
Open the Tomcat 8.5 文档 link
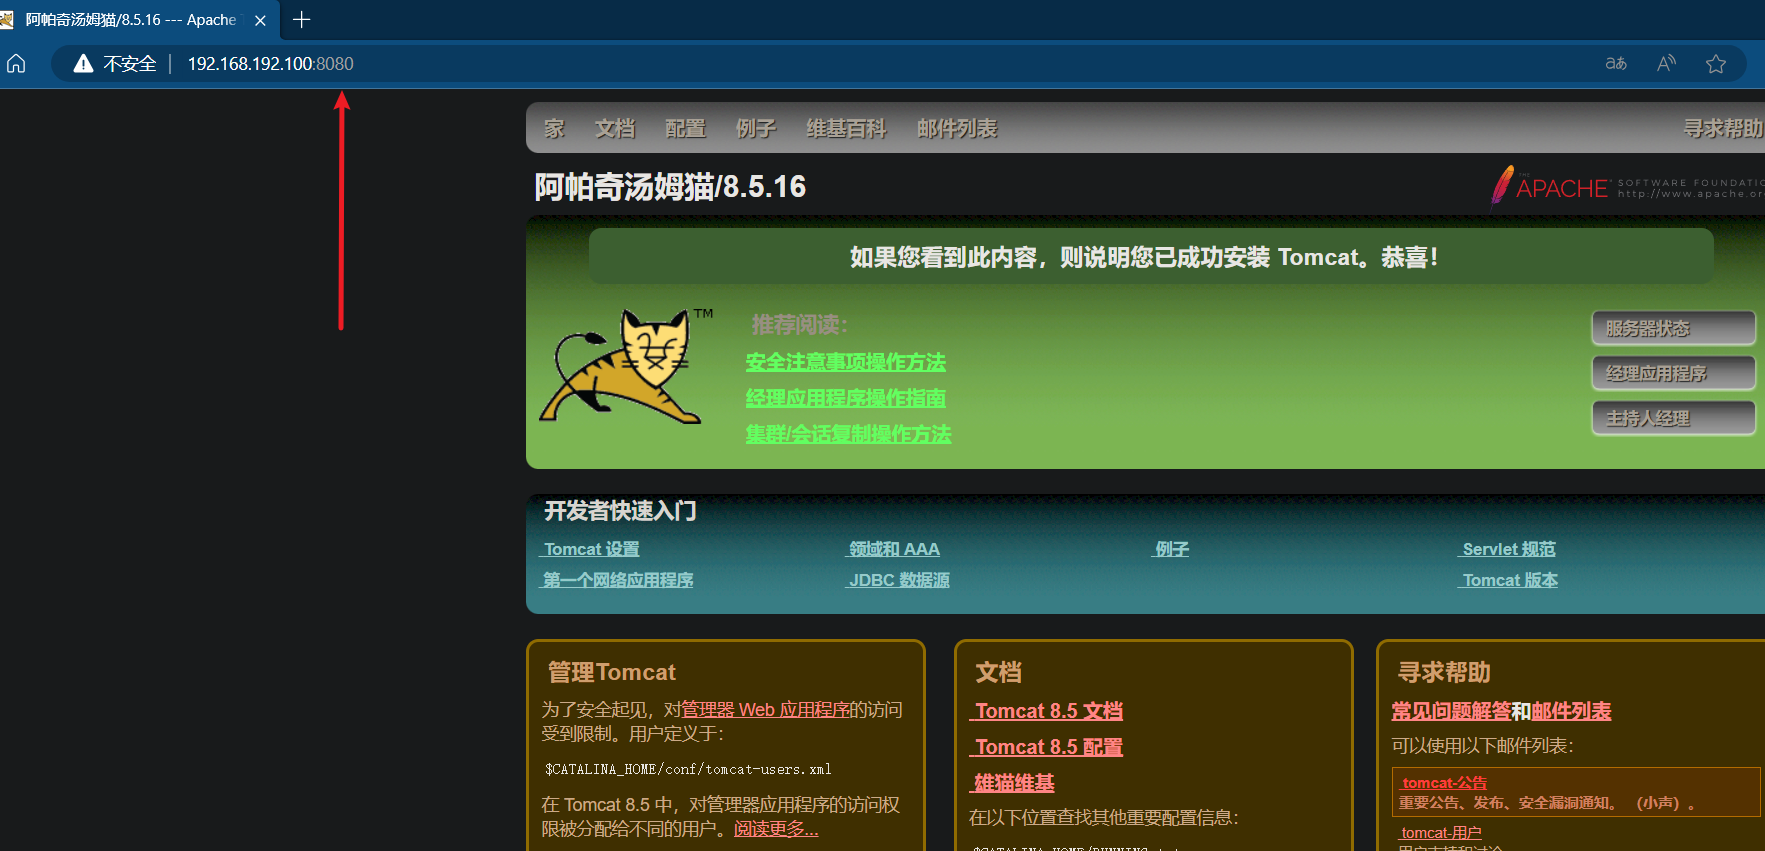coord(1049,711)
